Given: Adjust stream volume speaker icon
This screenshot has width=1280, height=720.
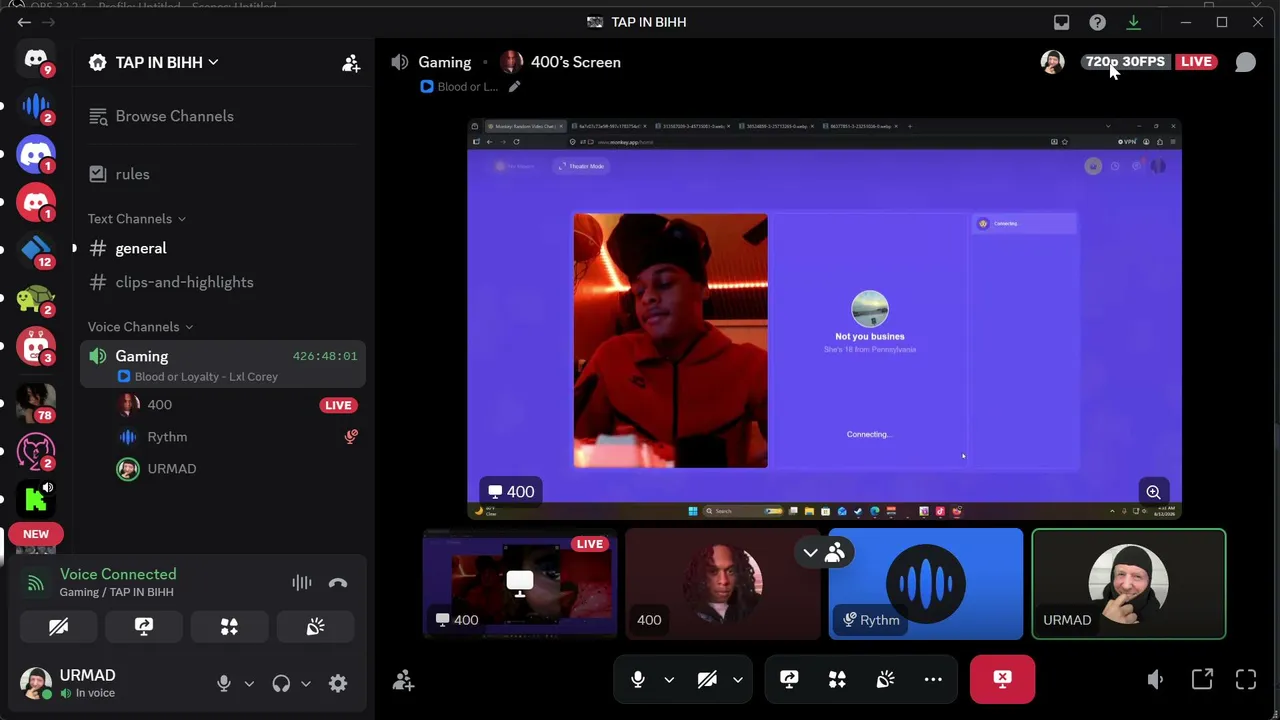Looking at the screenshot, I should (1155, 680).
